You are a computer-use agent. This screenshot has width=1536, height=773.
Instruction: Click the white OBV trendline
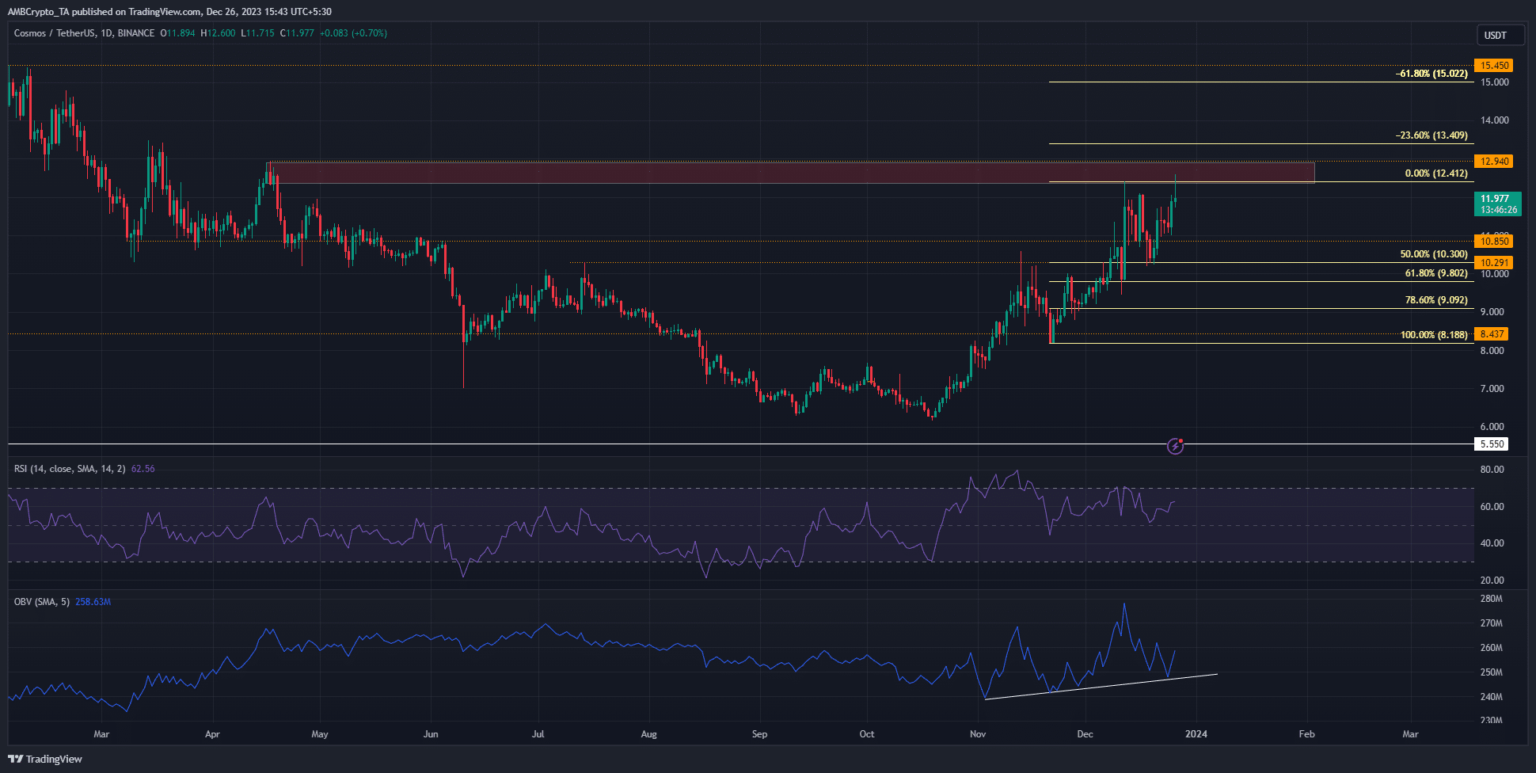1100,687
